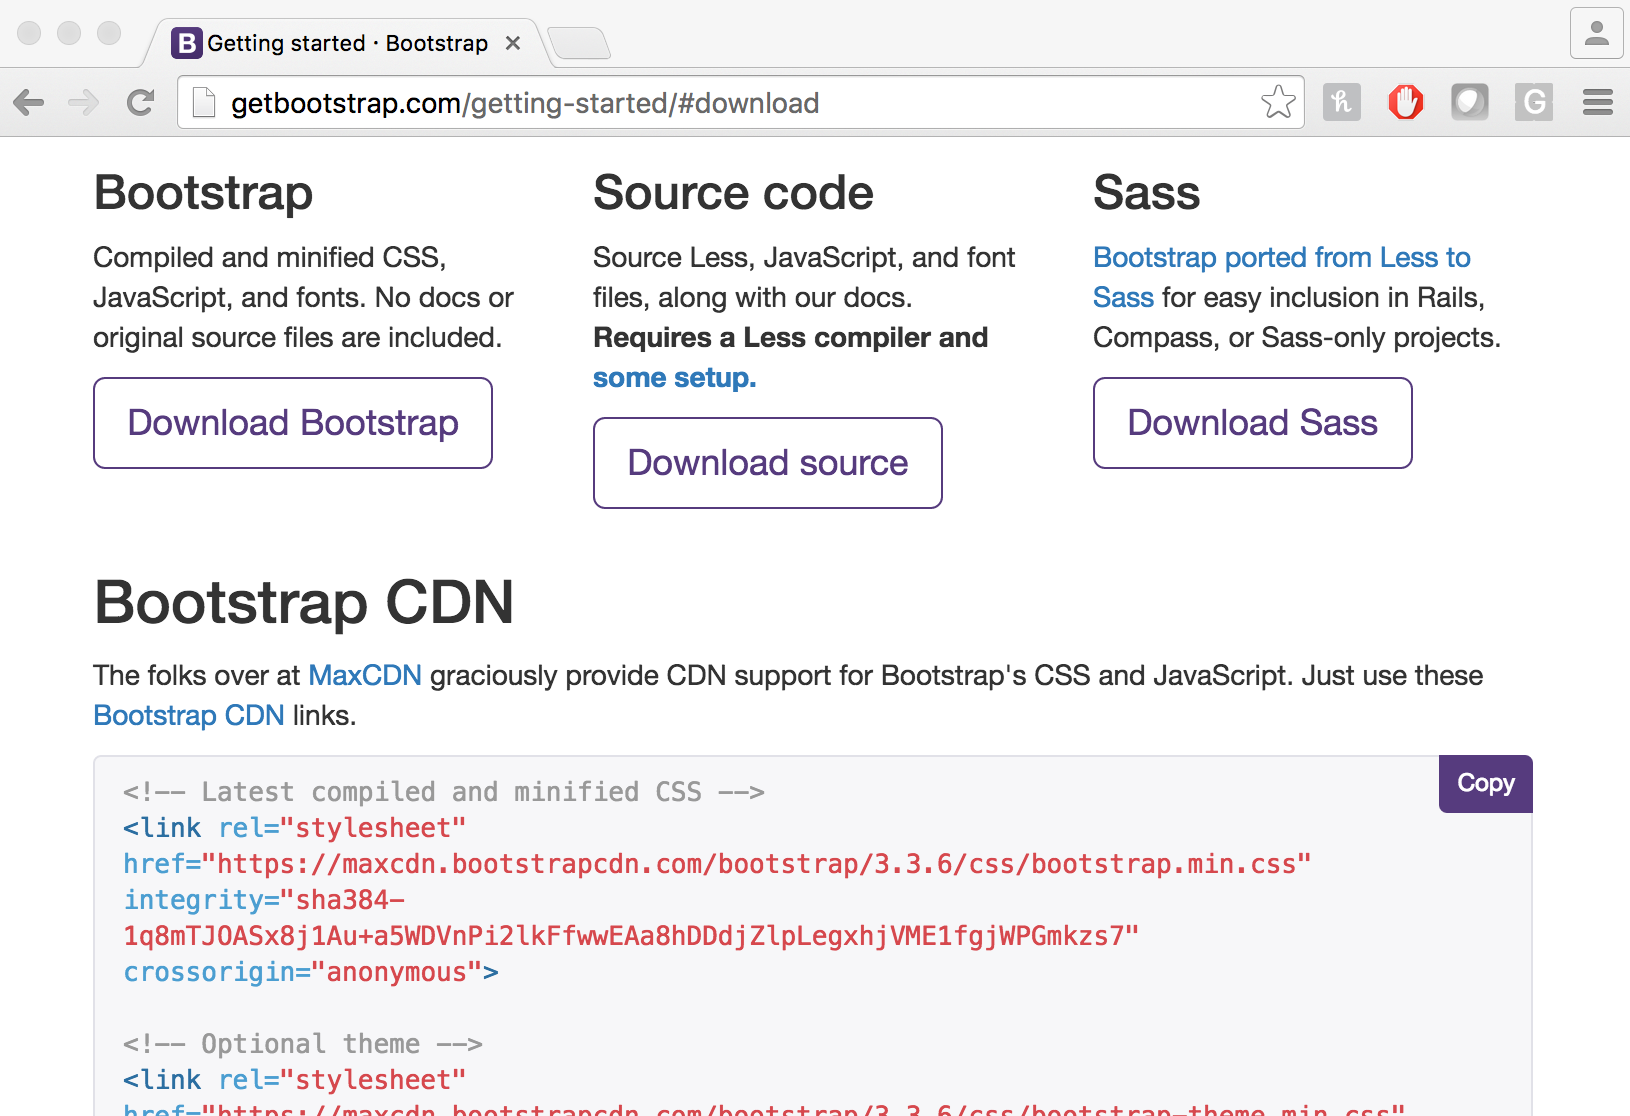The width and height of the screenshot is (1630, 1116).
Task: Open the G extension next to Ghostery
Action: point(1534,102)
